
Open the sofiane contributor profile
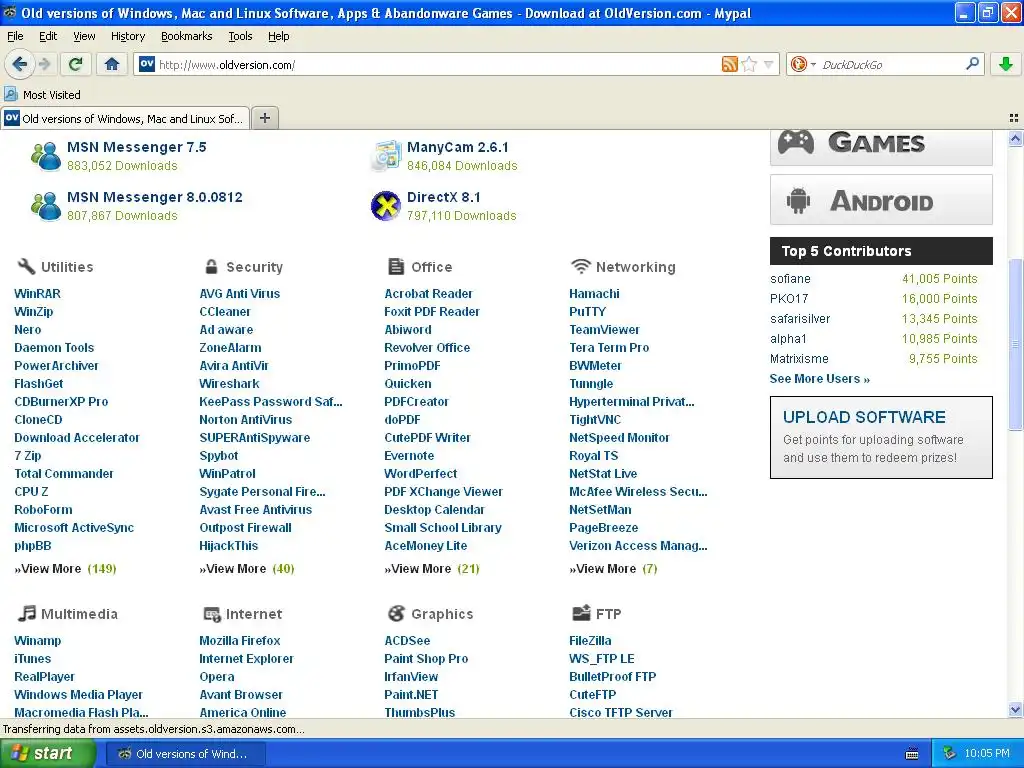(790, 279)
